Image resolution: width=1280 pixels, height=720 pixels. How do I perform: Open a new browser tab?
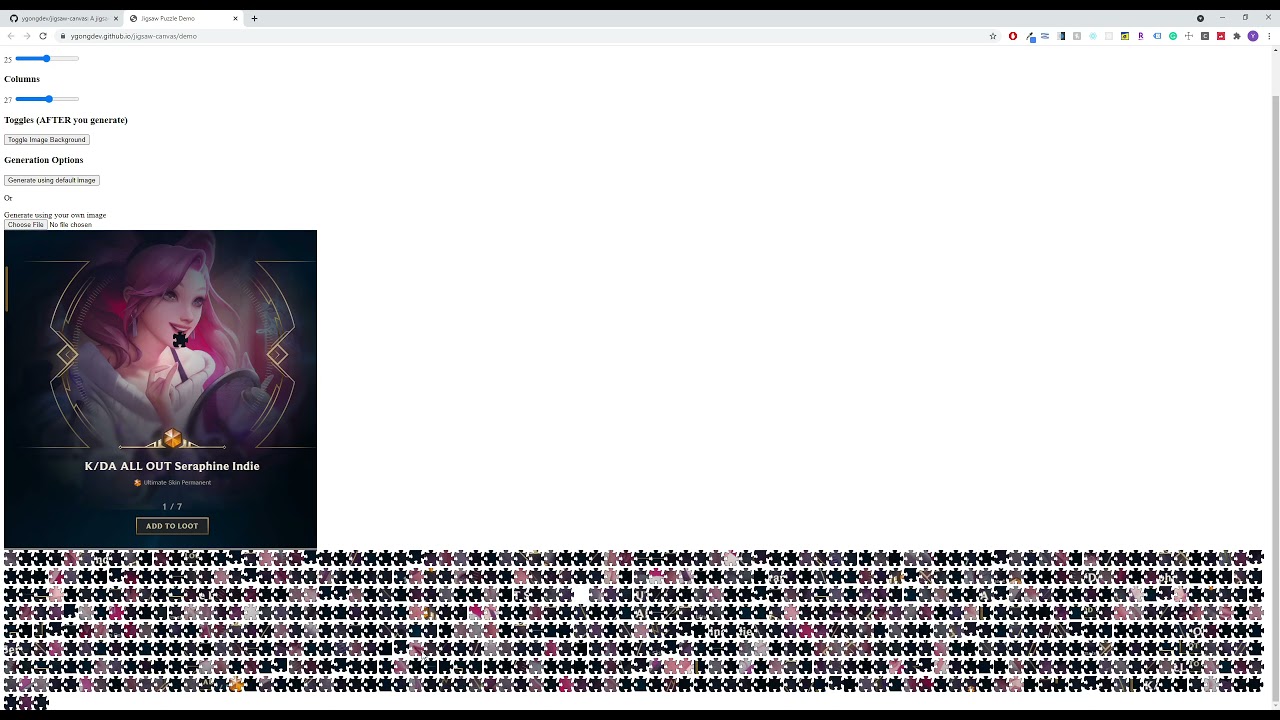coord(254,18)
